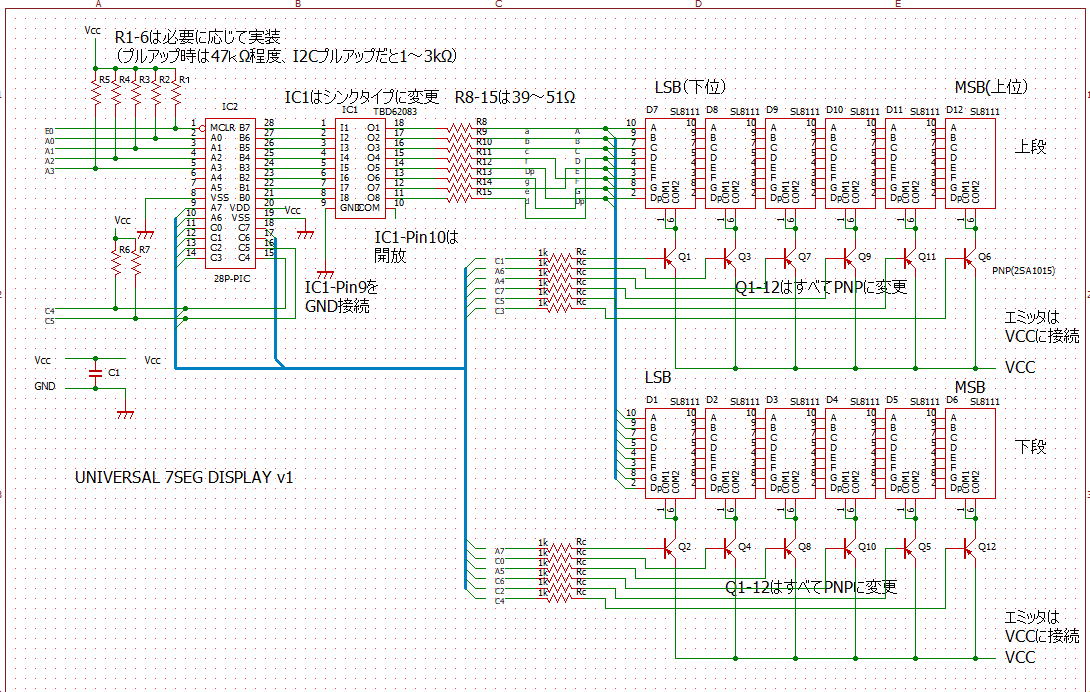Select transistor Q2 in lower row
1090x692 pixels.
670,548
